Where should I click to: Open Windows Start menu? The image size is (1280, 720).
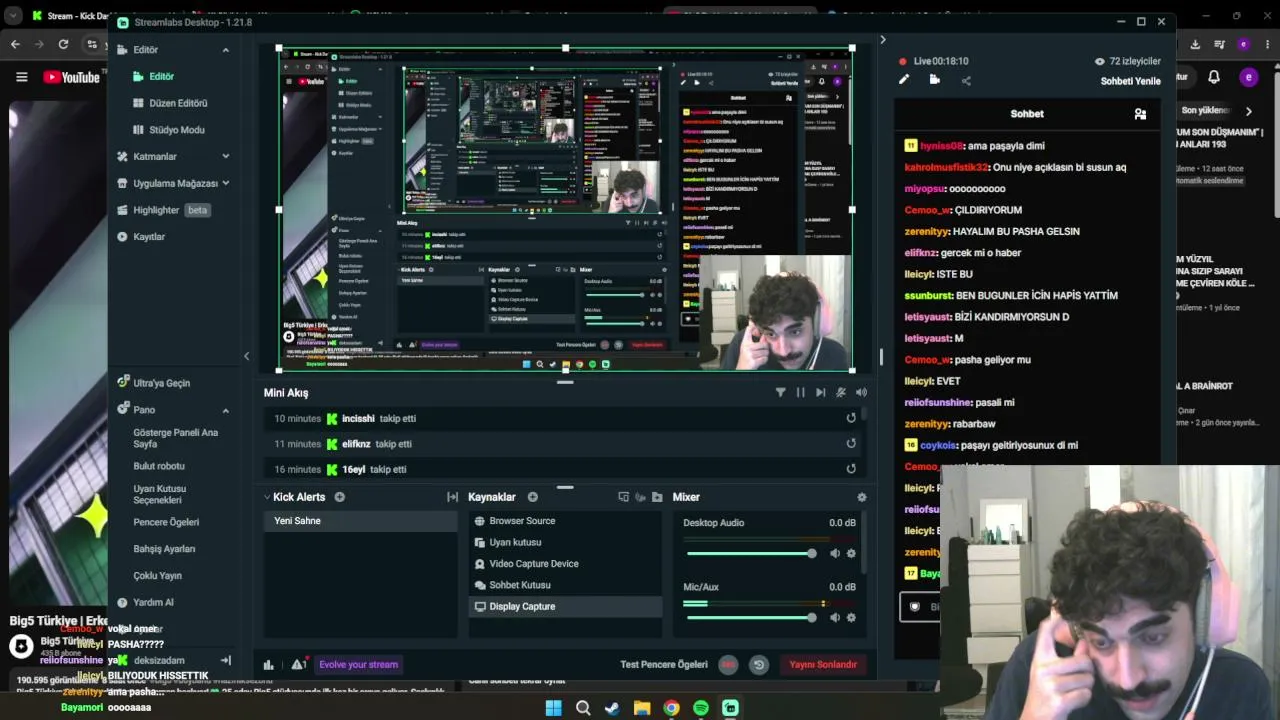click(x=553, y=708)
